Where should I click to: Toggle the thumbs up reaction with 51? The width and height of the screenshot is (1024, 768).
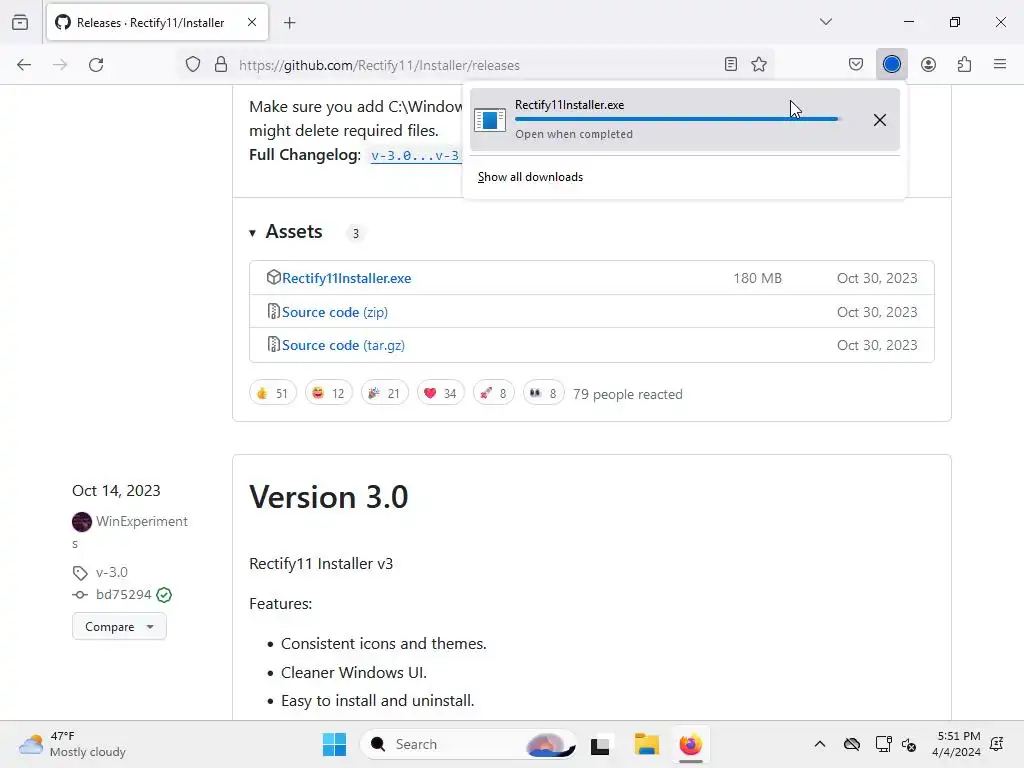[x=273, y=393]
